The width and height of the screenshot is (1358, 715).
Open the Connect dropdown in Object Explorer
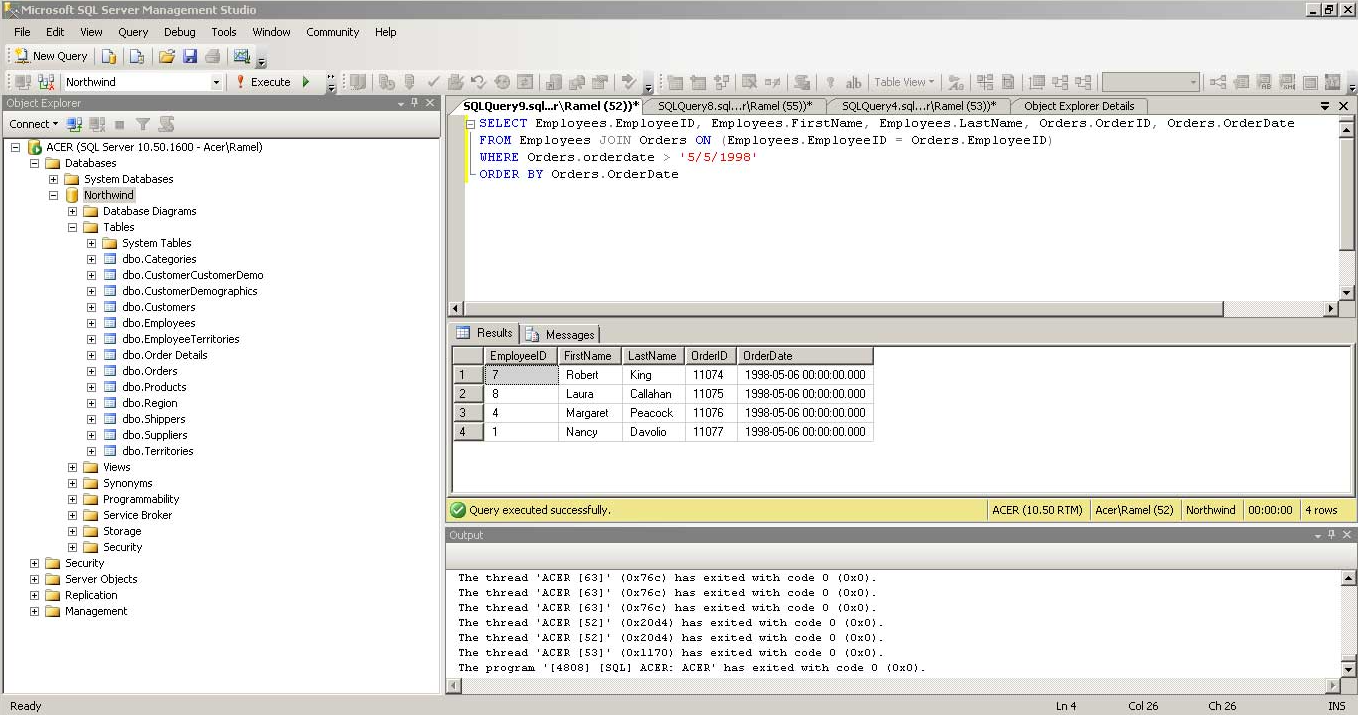(34, 124)
